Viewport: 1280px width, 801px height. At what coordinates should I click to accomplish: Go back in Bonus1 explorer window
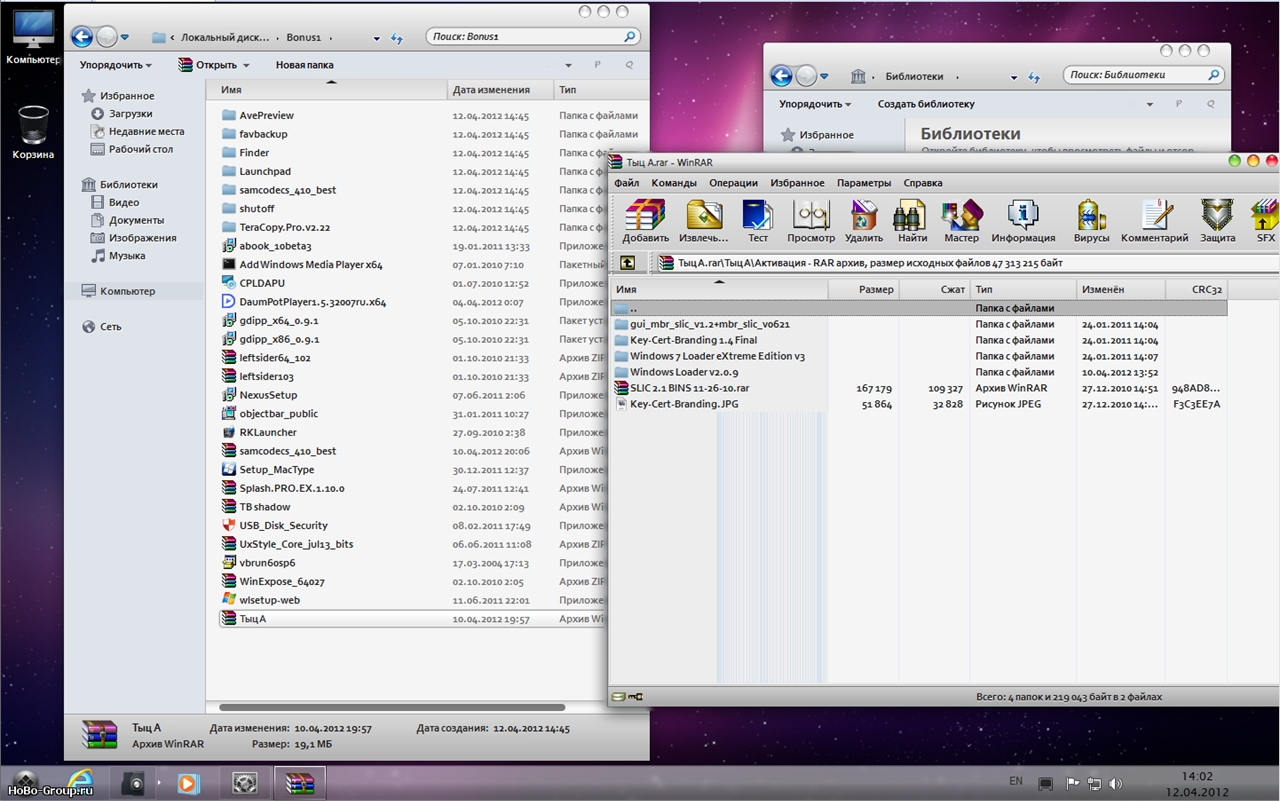tap(82, 37)
